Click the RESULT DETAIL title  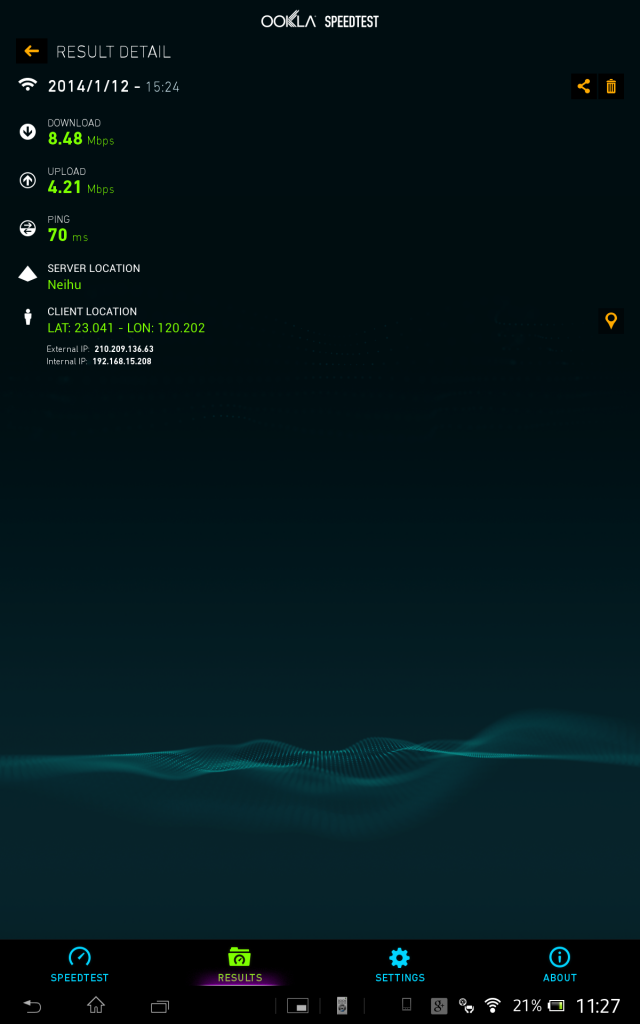[x=114, y=52]
